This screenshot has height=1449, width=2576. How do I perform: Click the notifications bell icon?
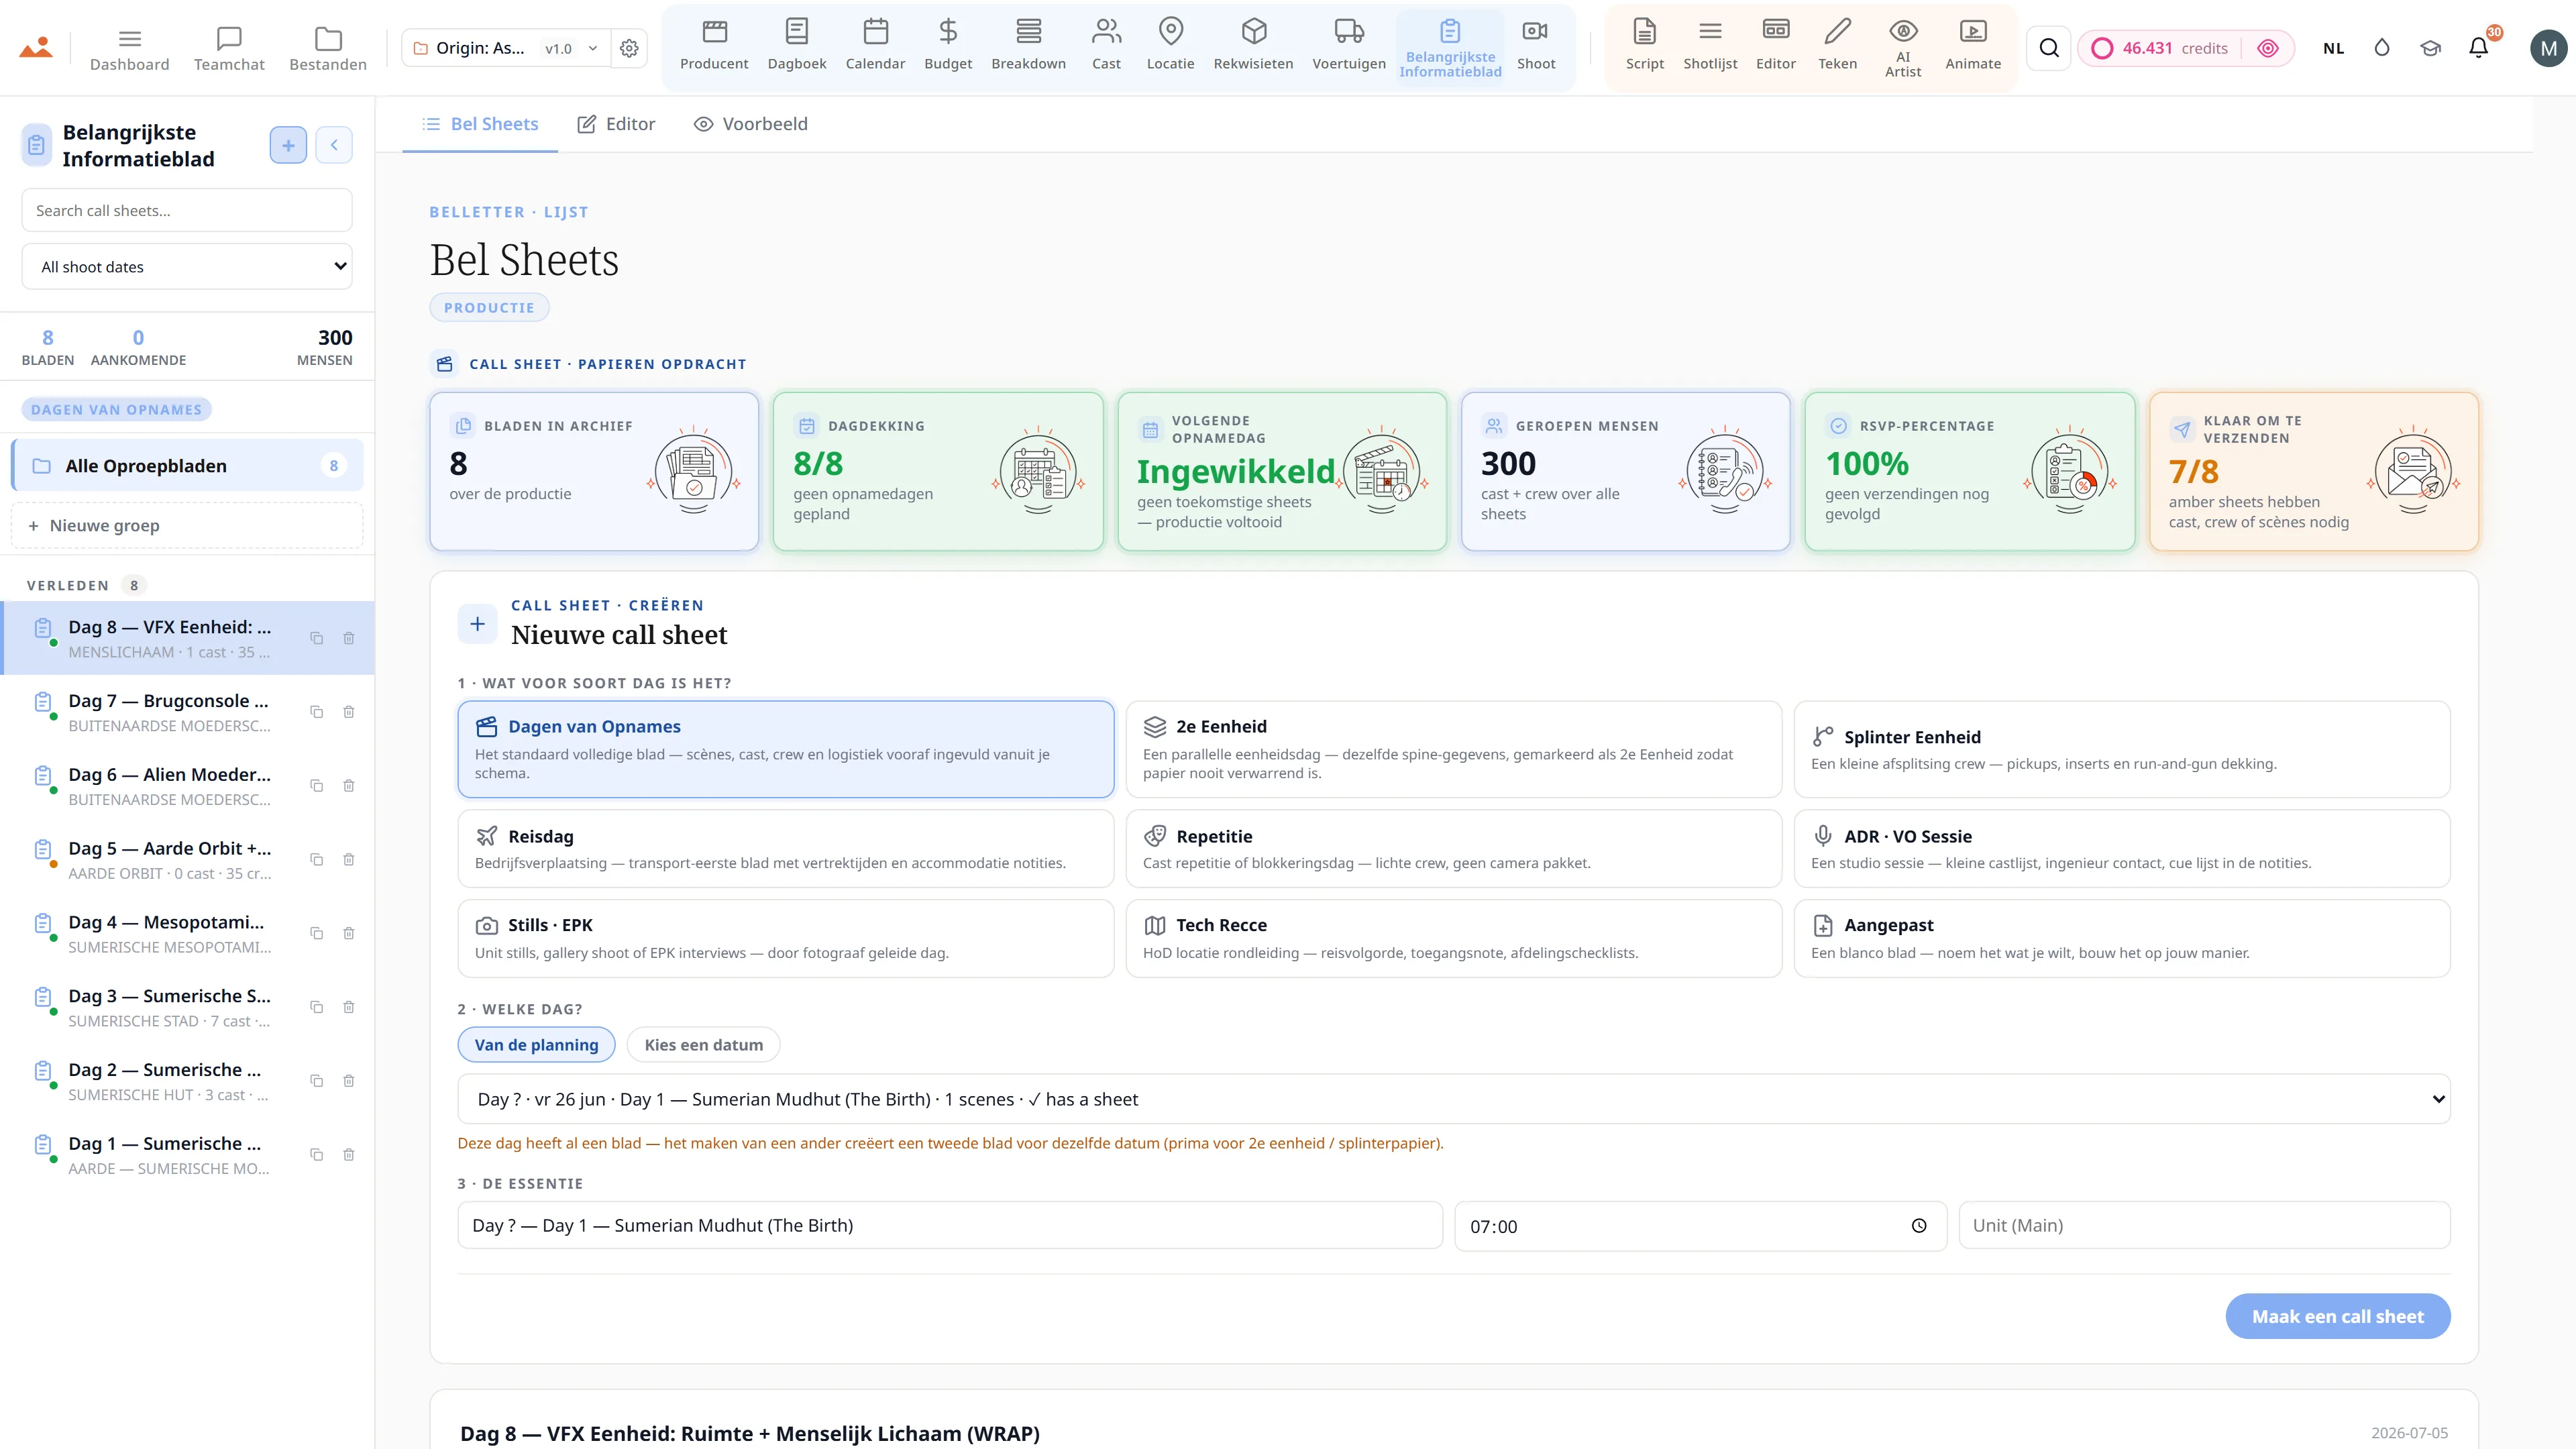tap(2478, 47)
